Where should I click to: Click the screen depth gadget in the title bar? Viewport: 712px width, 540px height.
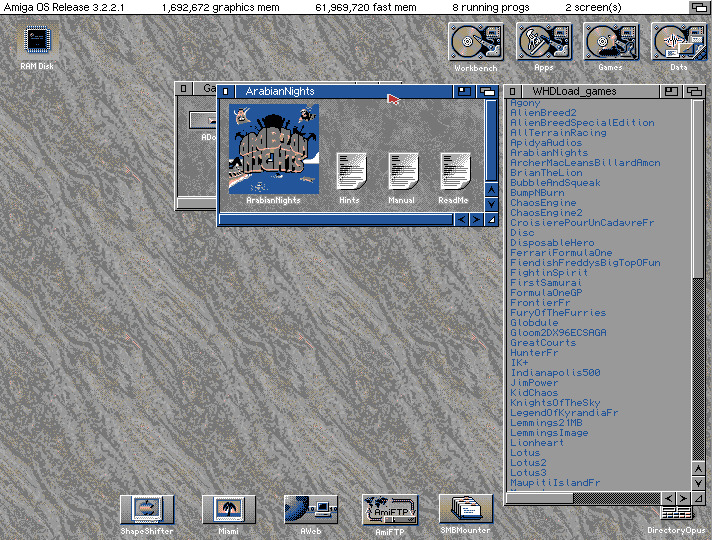[x=698, y=7]
